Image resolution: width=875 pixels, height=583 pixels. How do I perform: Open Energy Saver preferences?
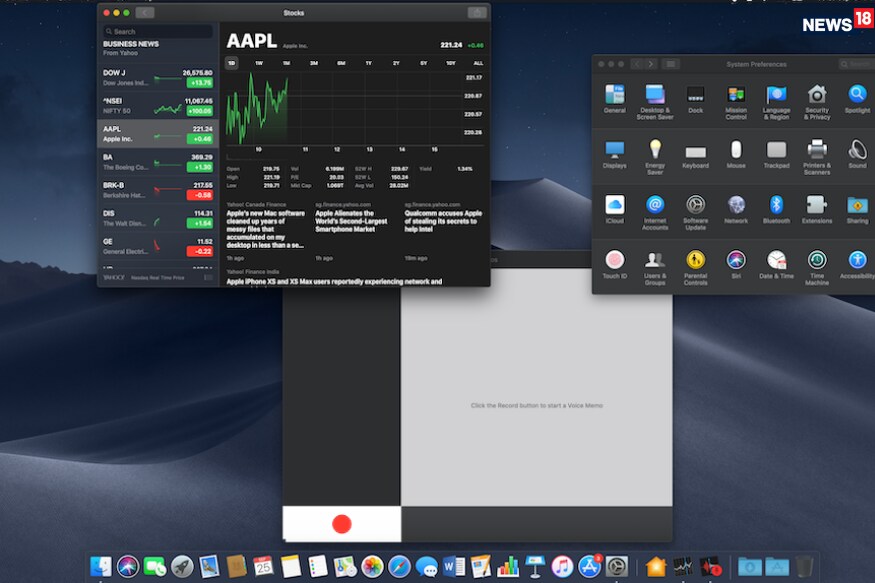(655, 157)
